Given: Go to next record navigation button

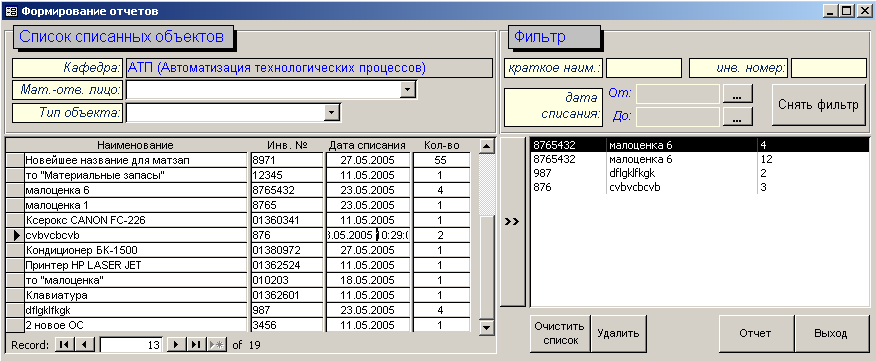Looking at the screenshot, I should point(176,345).
